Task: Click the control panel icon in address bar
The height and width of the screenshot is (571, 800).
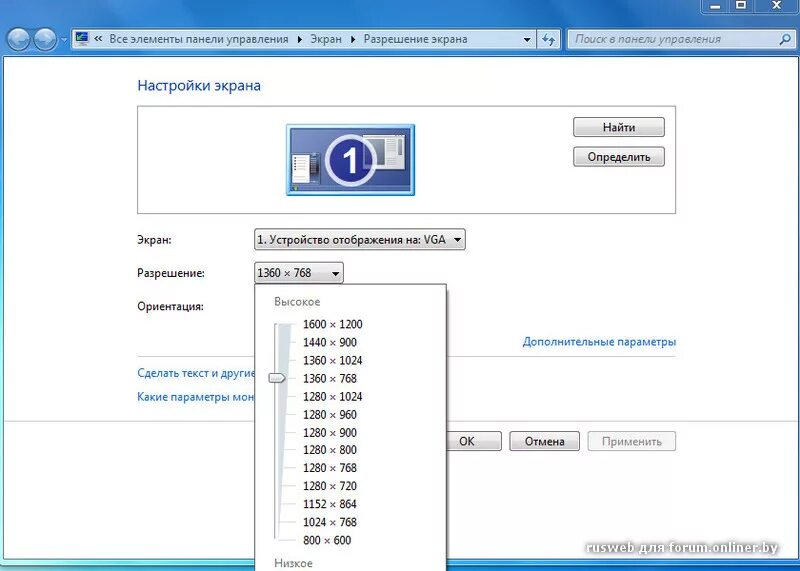Action: 81,39
